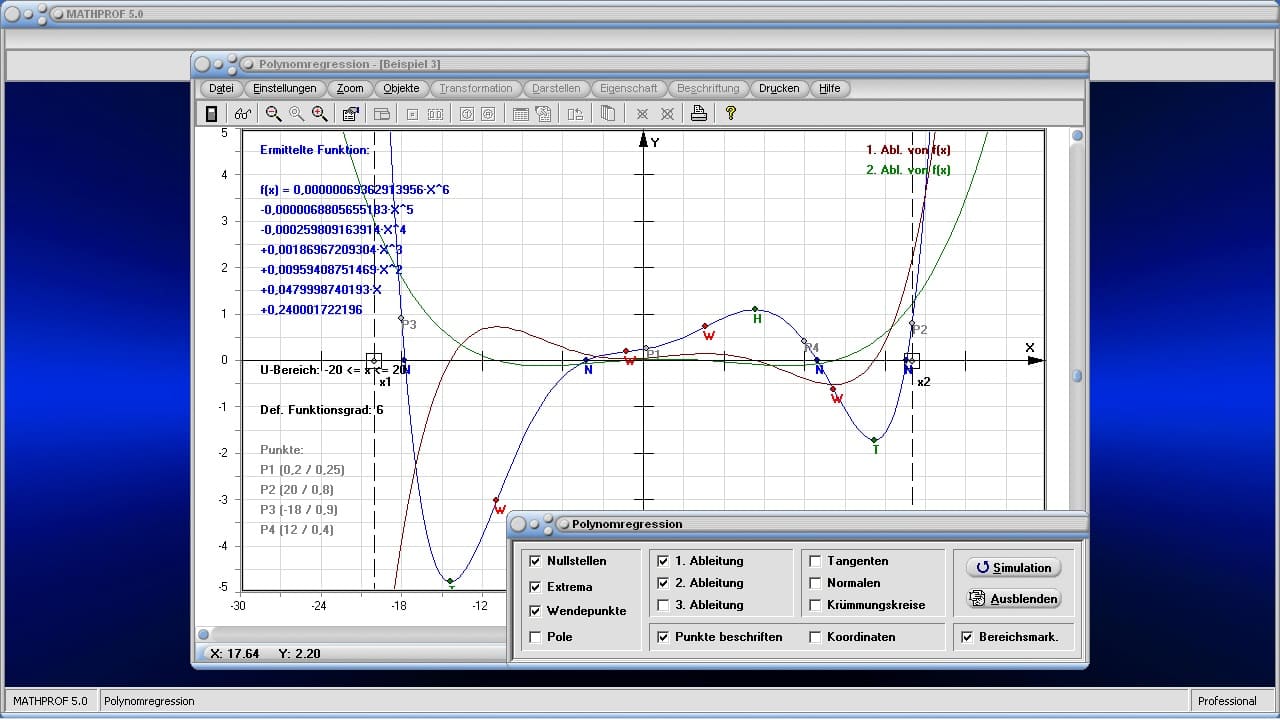Enable the Normalen checkbox

click(x=815, y=583)
